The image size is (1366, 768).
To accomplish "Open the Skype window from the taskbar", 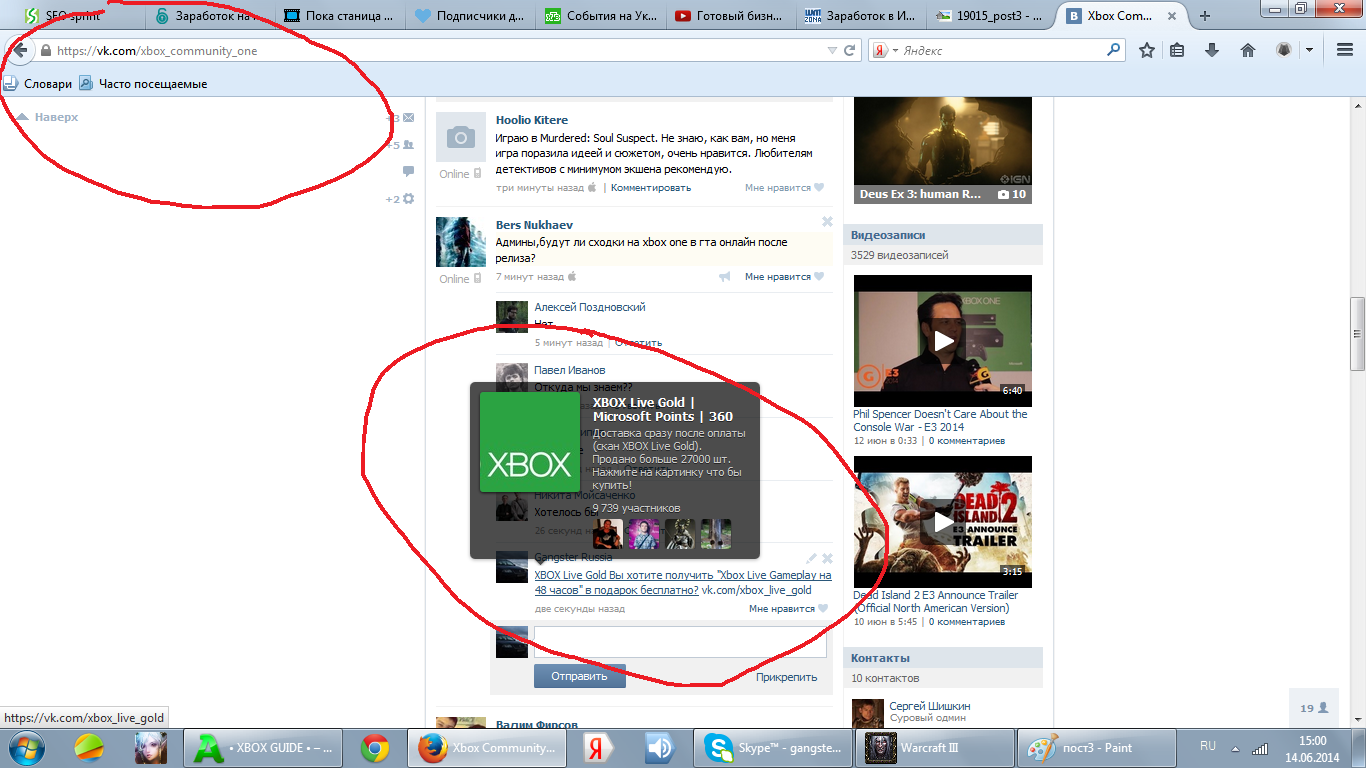I will [773, 748].
